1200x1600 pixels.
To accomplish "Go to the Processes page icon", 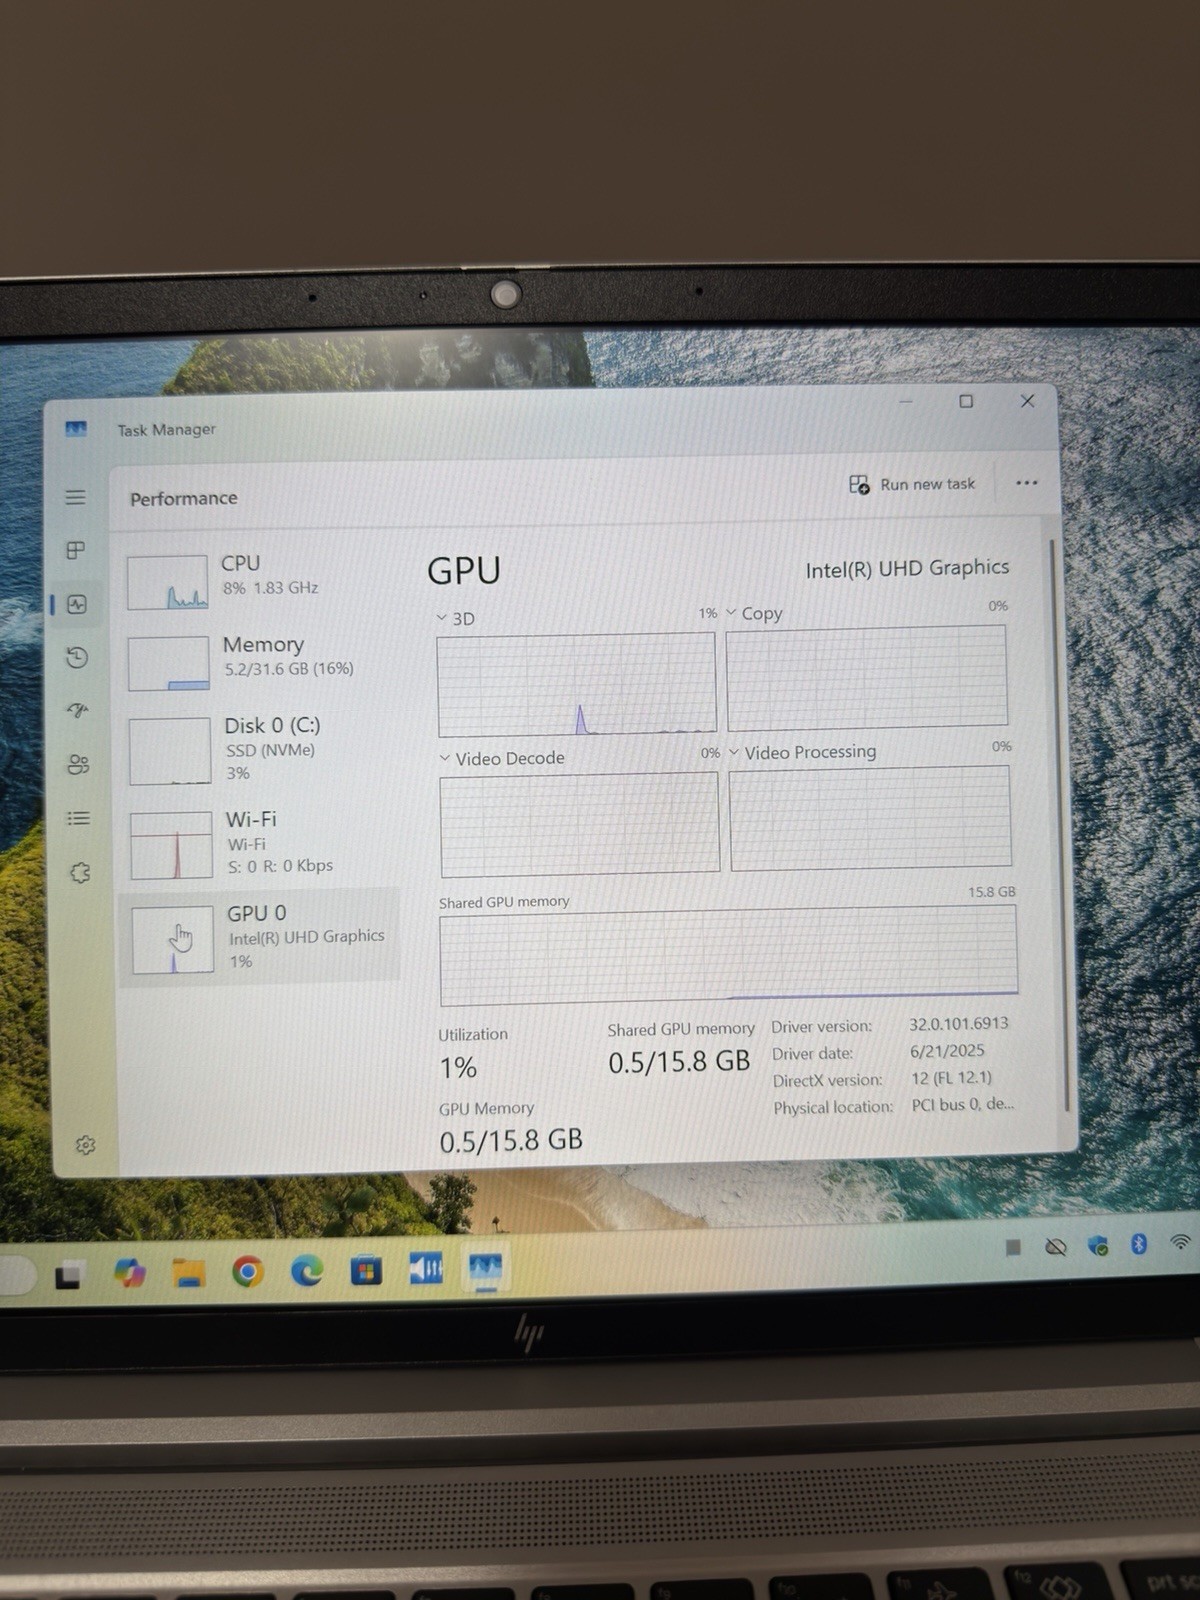I will (76, 550).
